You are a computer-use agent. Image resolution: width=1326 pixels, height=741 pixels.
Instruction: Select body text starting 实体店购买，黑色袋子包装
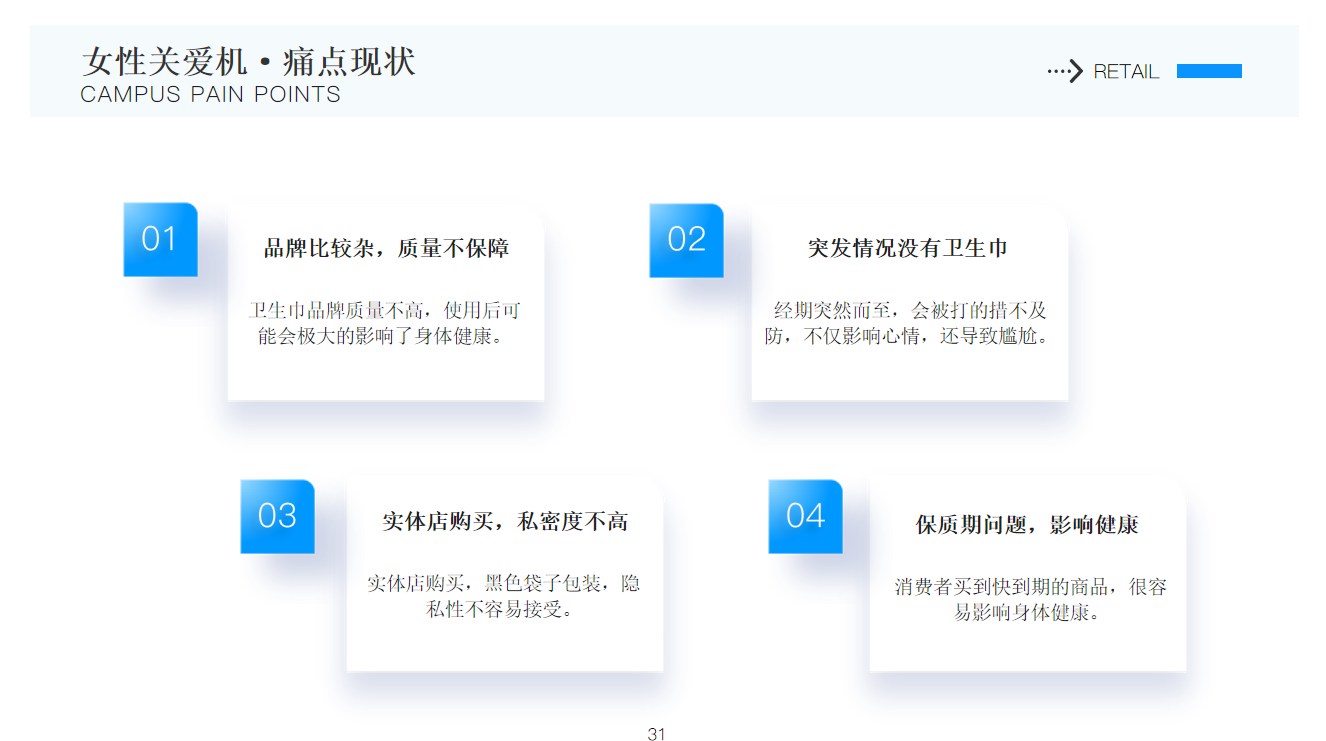coord(504,596)
